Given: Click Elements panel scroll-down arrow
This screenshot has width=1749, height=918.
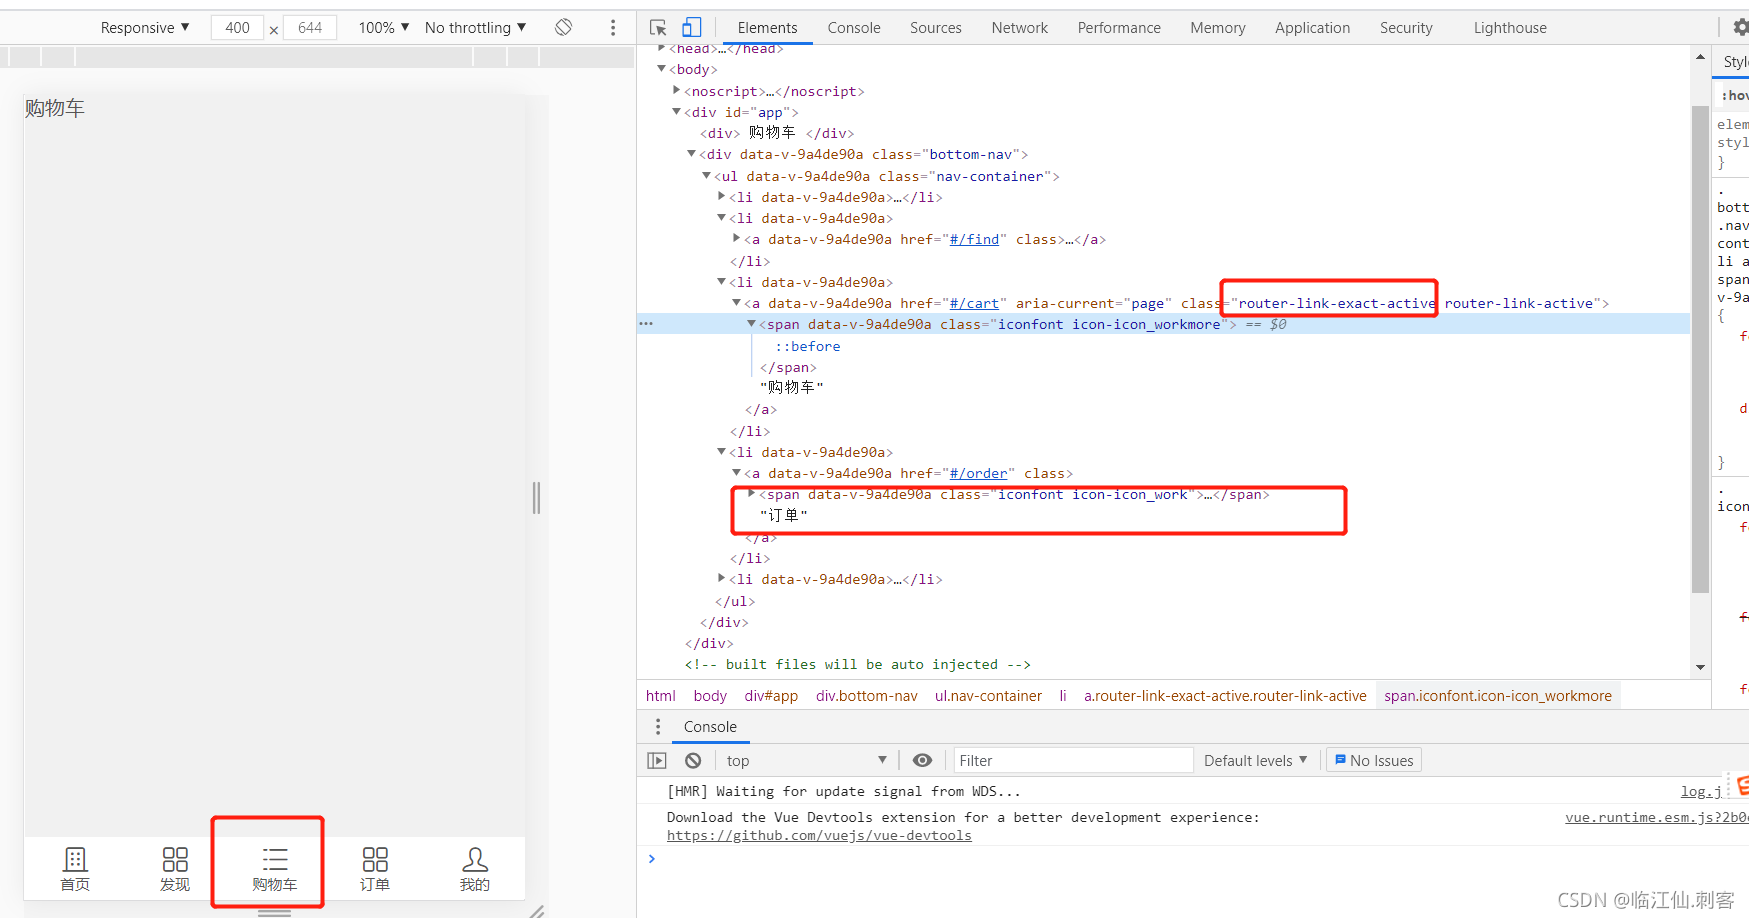Looking at the screenshot, I should coord(1700,667).
